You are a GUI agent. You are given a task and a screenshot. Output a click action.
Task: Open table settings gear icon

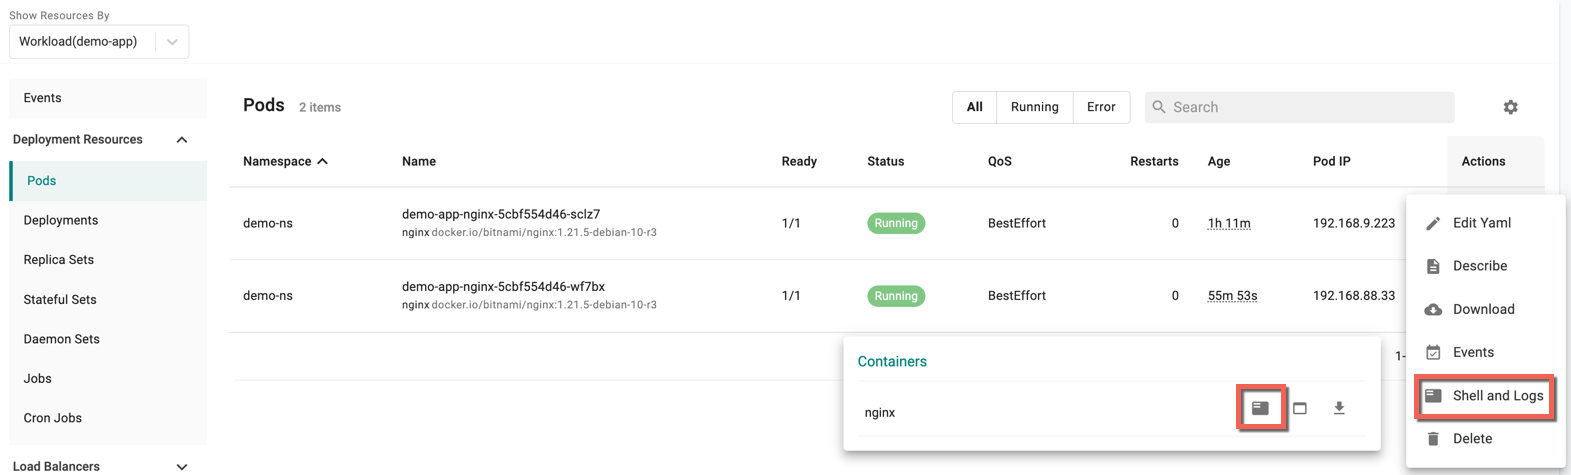[1510, 107]
